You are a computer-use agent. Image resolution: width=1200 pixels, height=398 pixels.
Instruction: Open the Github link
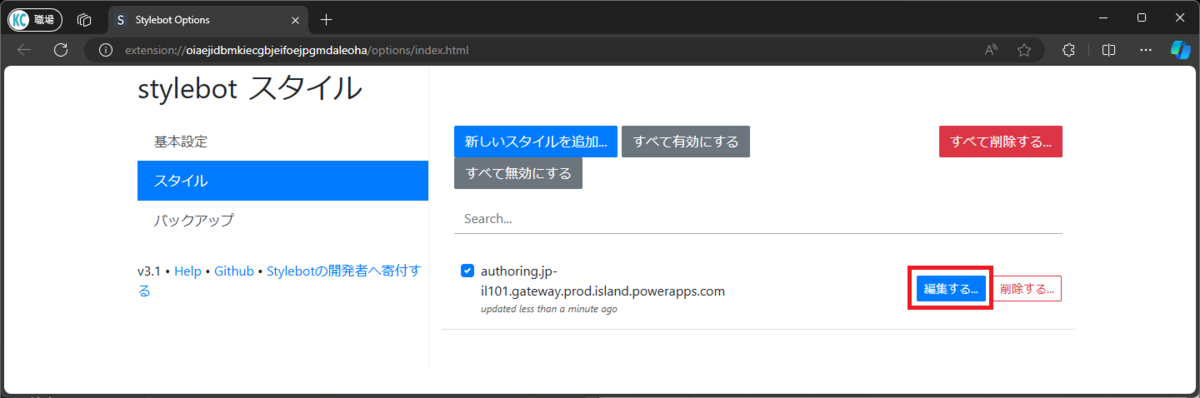click(234, 271)
